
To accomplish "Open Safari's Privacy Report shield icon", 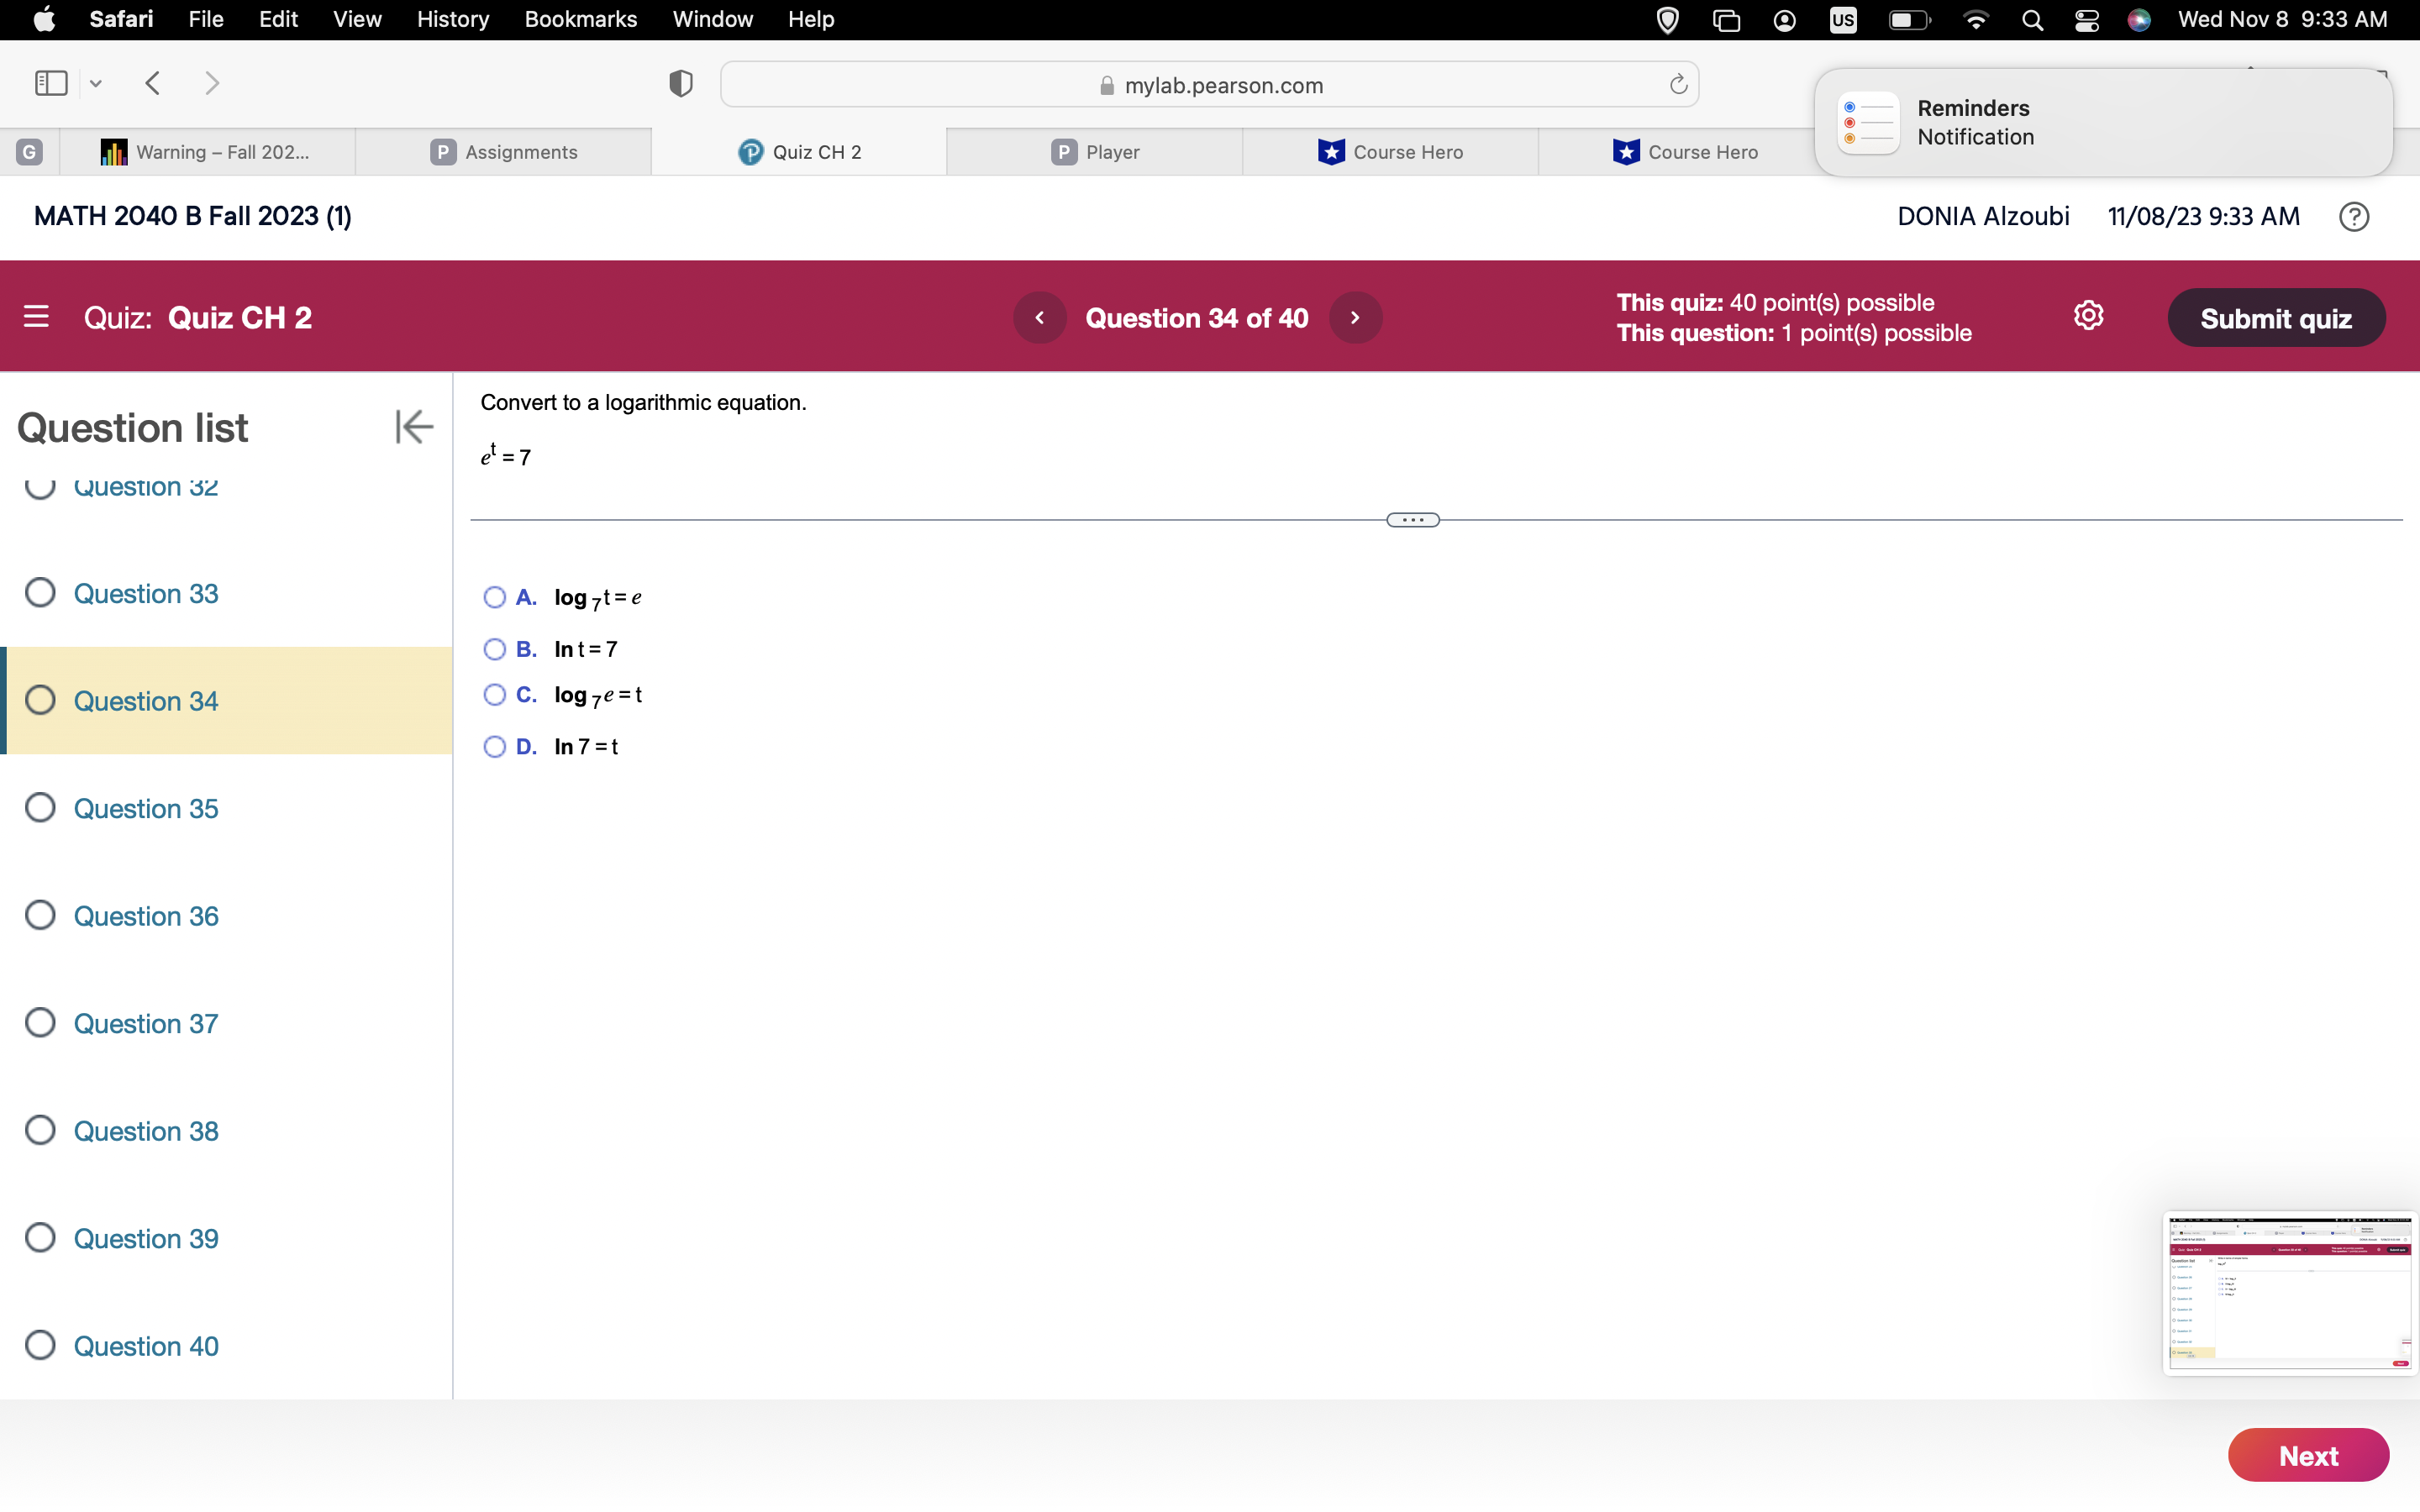I will (680, 84).
